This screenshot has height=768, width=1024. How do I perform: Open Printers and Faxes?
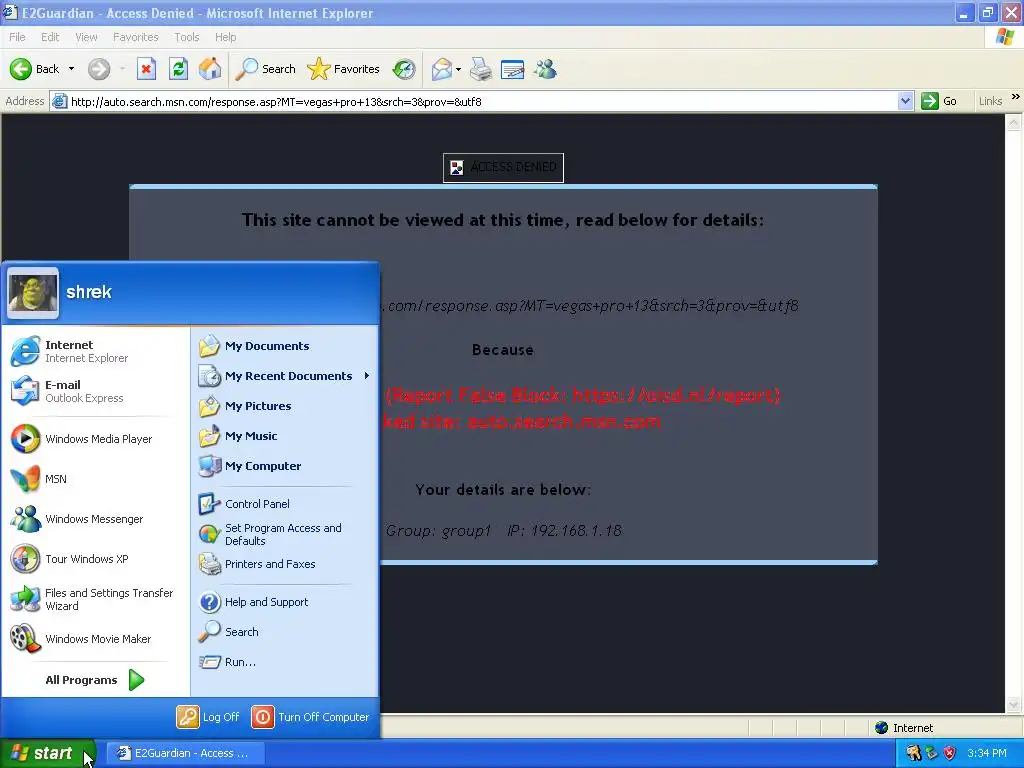[x=285, y=564]
